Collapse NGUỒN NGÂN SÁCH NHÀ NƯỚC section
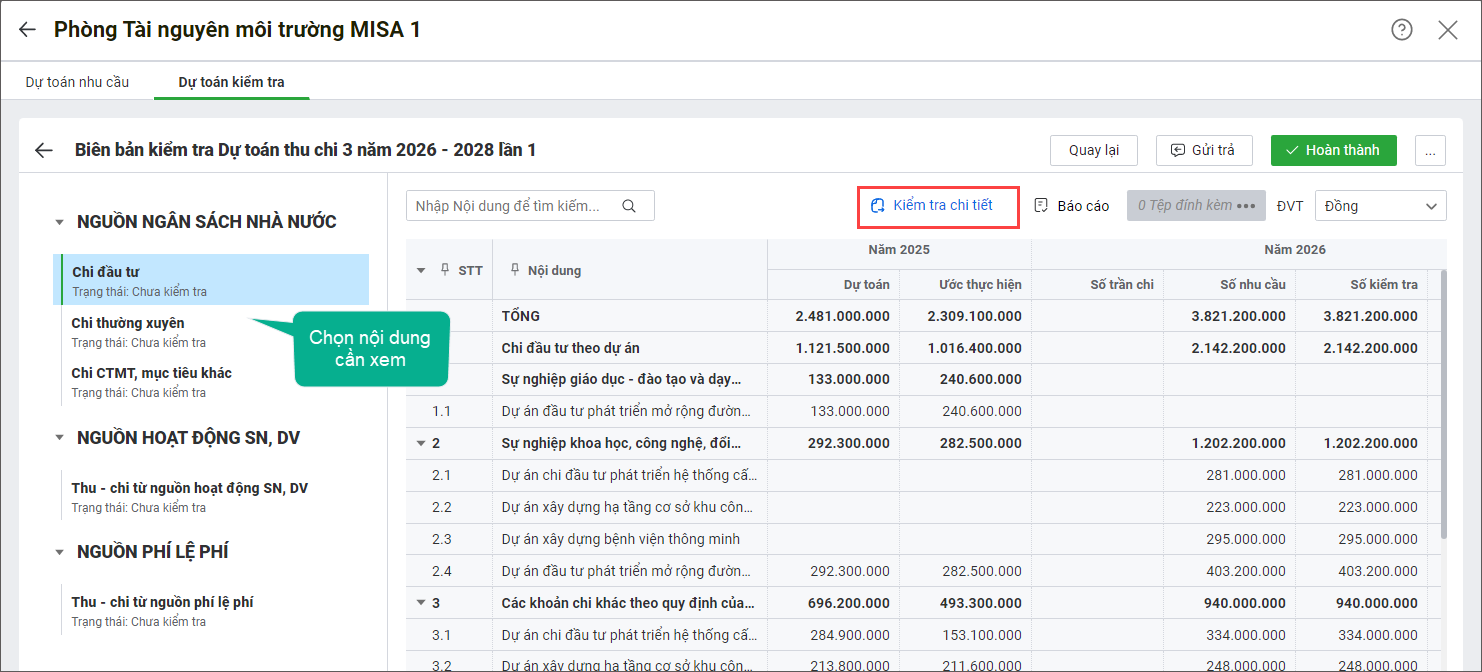 coord(60,222)
